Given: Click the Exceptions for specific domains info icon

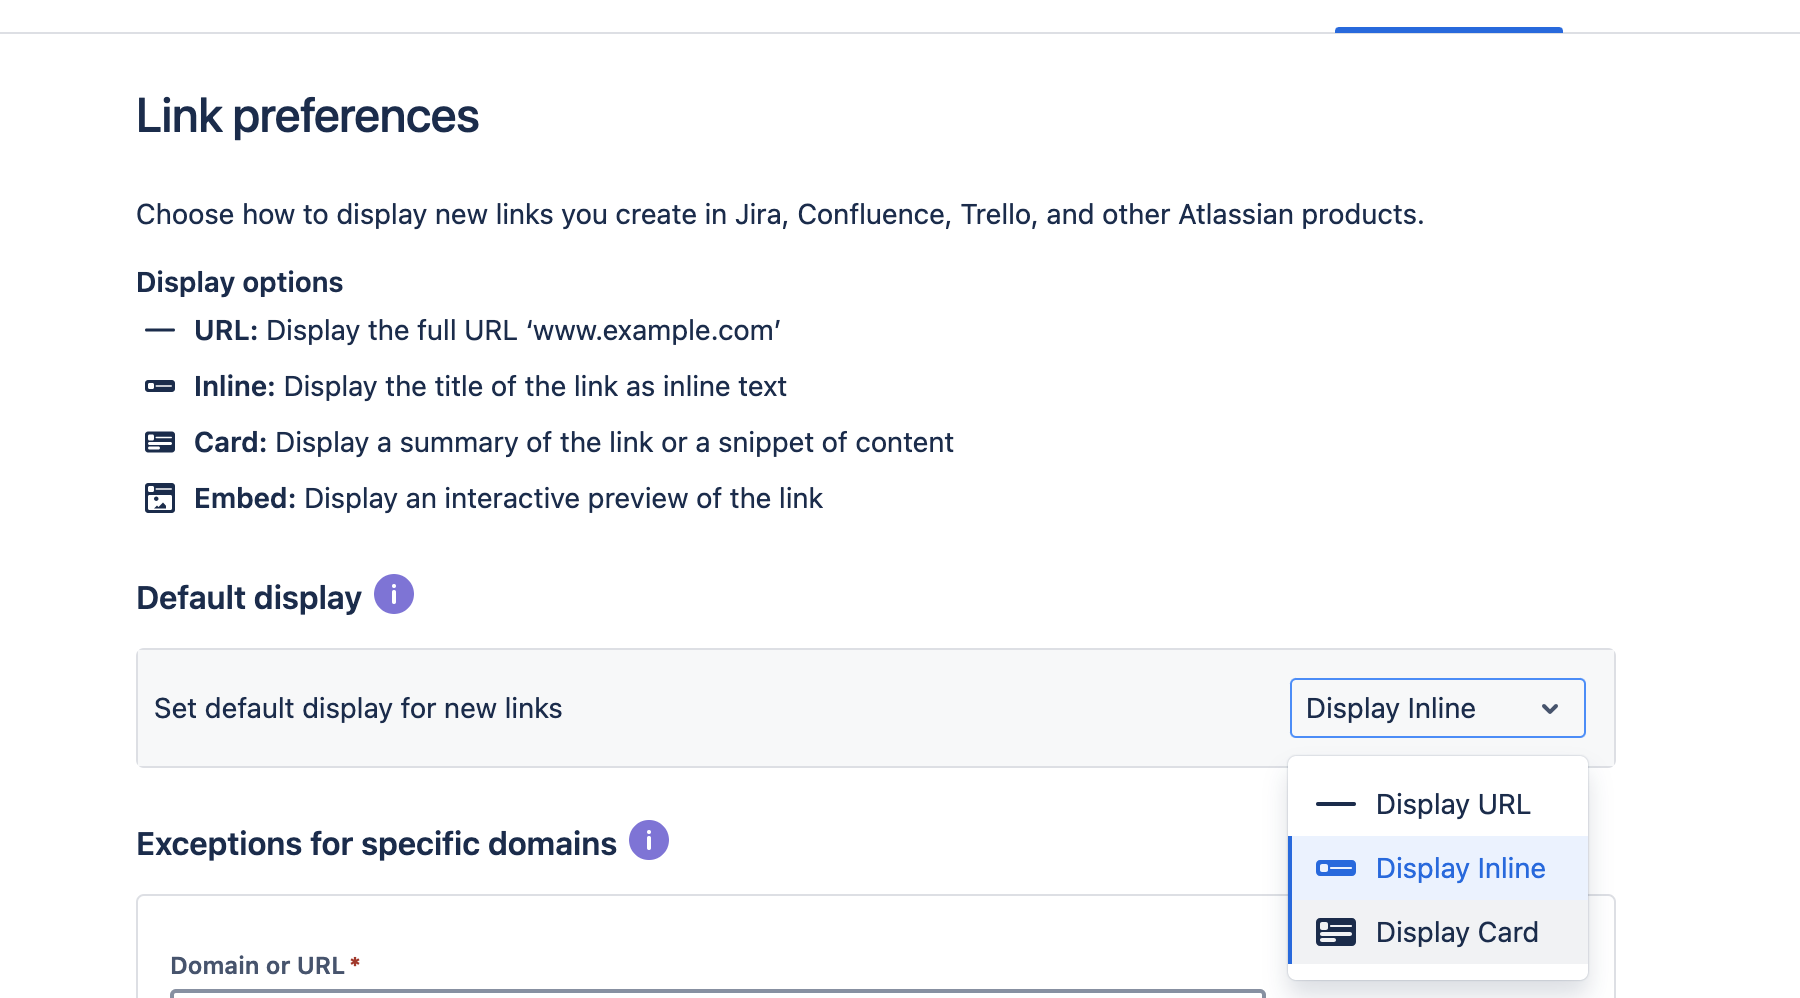Looking at the screenshot, I should point(649,841).
